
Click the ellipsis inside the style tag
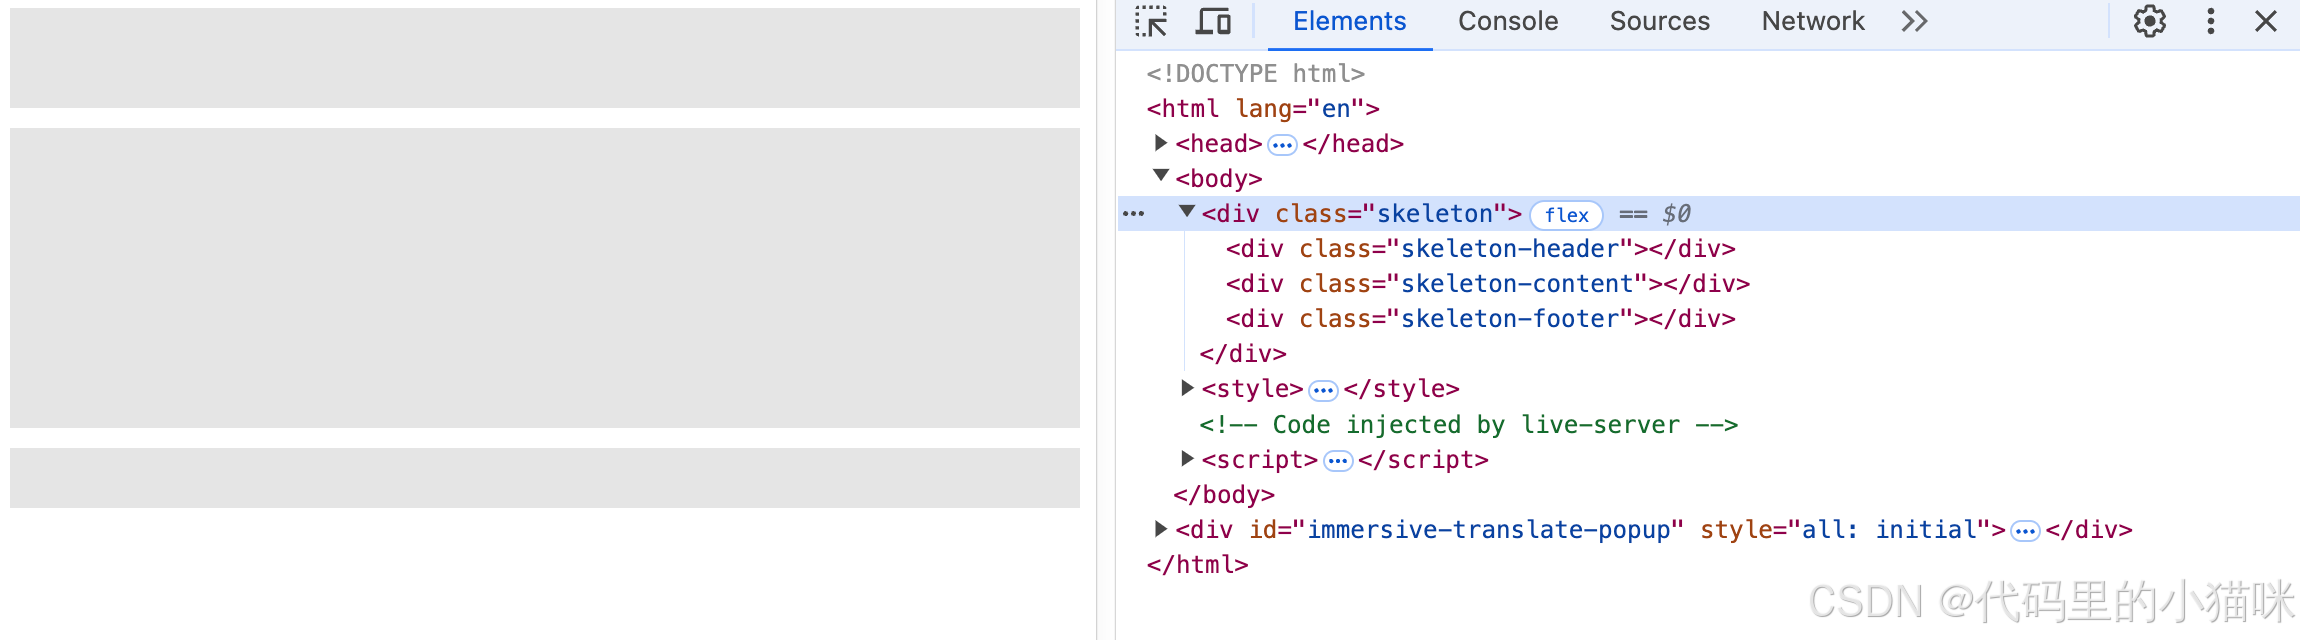point(1323,391)
